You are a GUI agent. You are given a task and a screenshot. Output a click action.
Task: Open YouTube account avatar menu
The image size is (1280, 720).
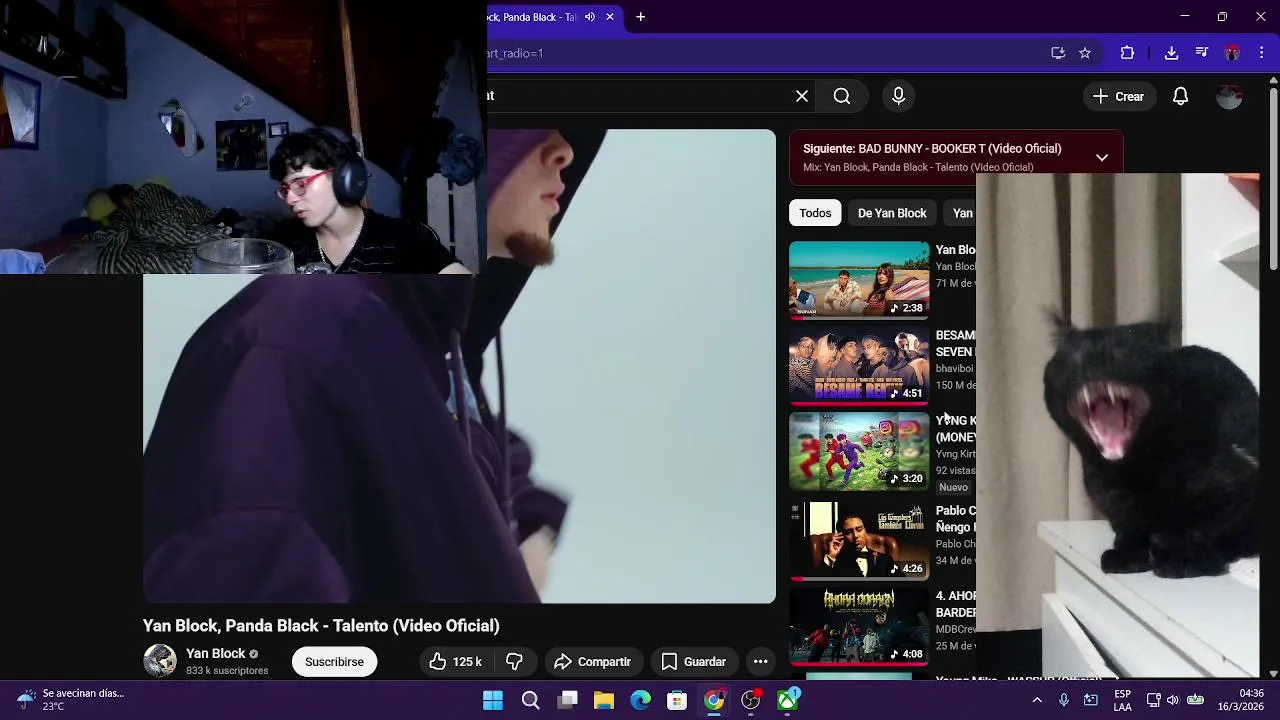1229,96
